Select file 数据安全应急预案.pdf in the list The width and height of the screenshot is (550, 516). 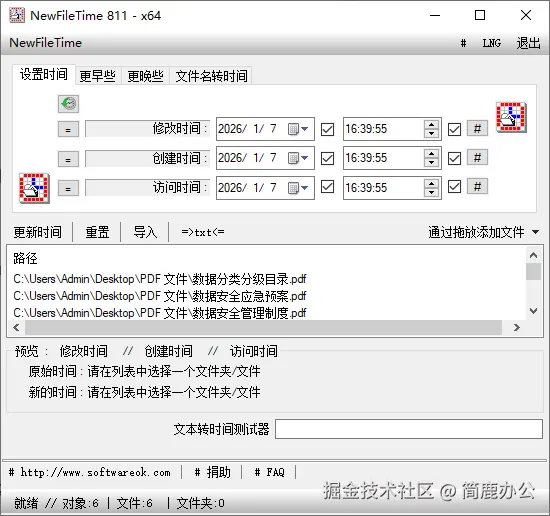pos(160,296)
